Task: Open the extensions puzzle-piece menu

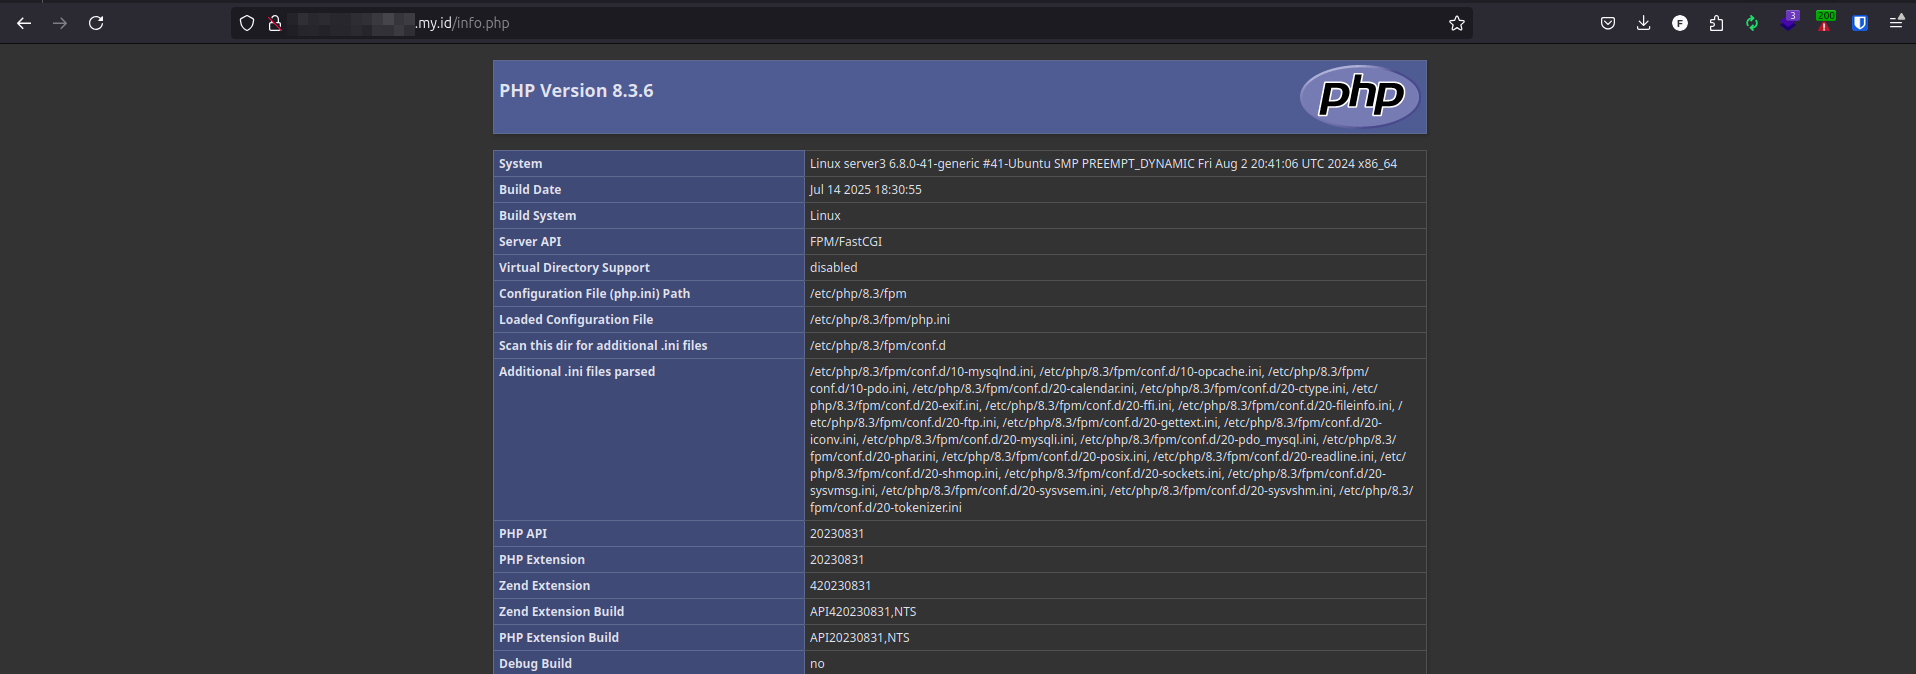Action: pos(1716,23)
